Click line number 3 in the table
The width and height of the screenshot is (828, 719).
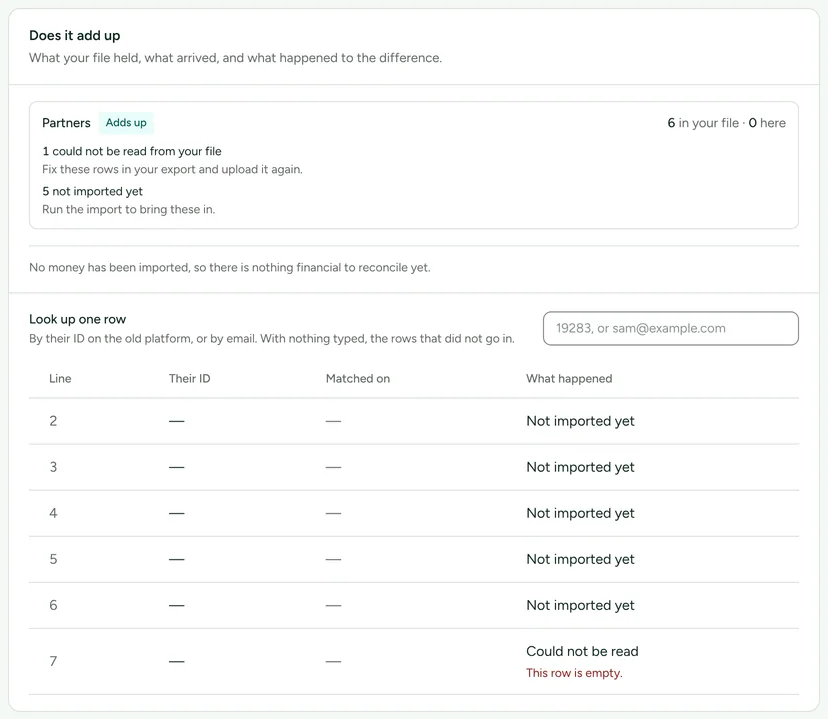click(x=53, y=467)
